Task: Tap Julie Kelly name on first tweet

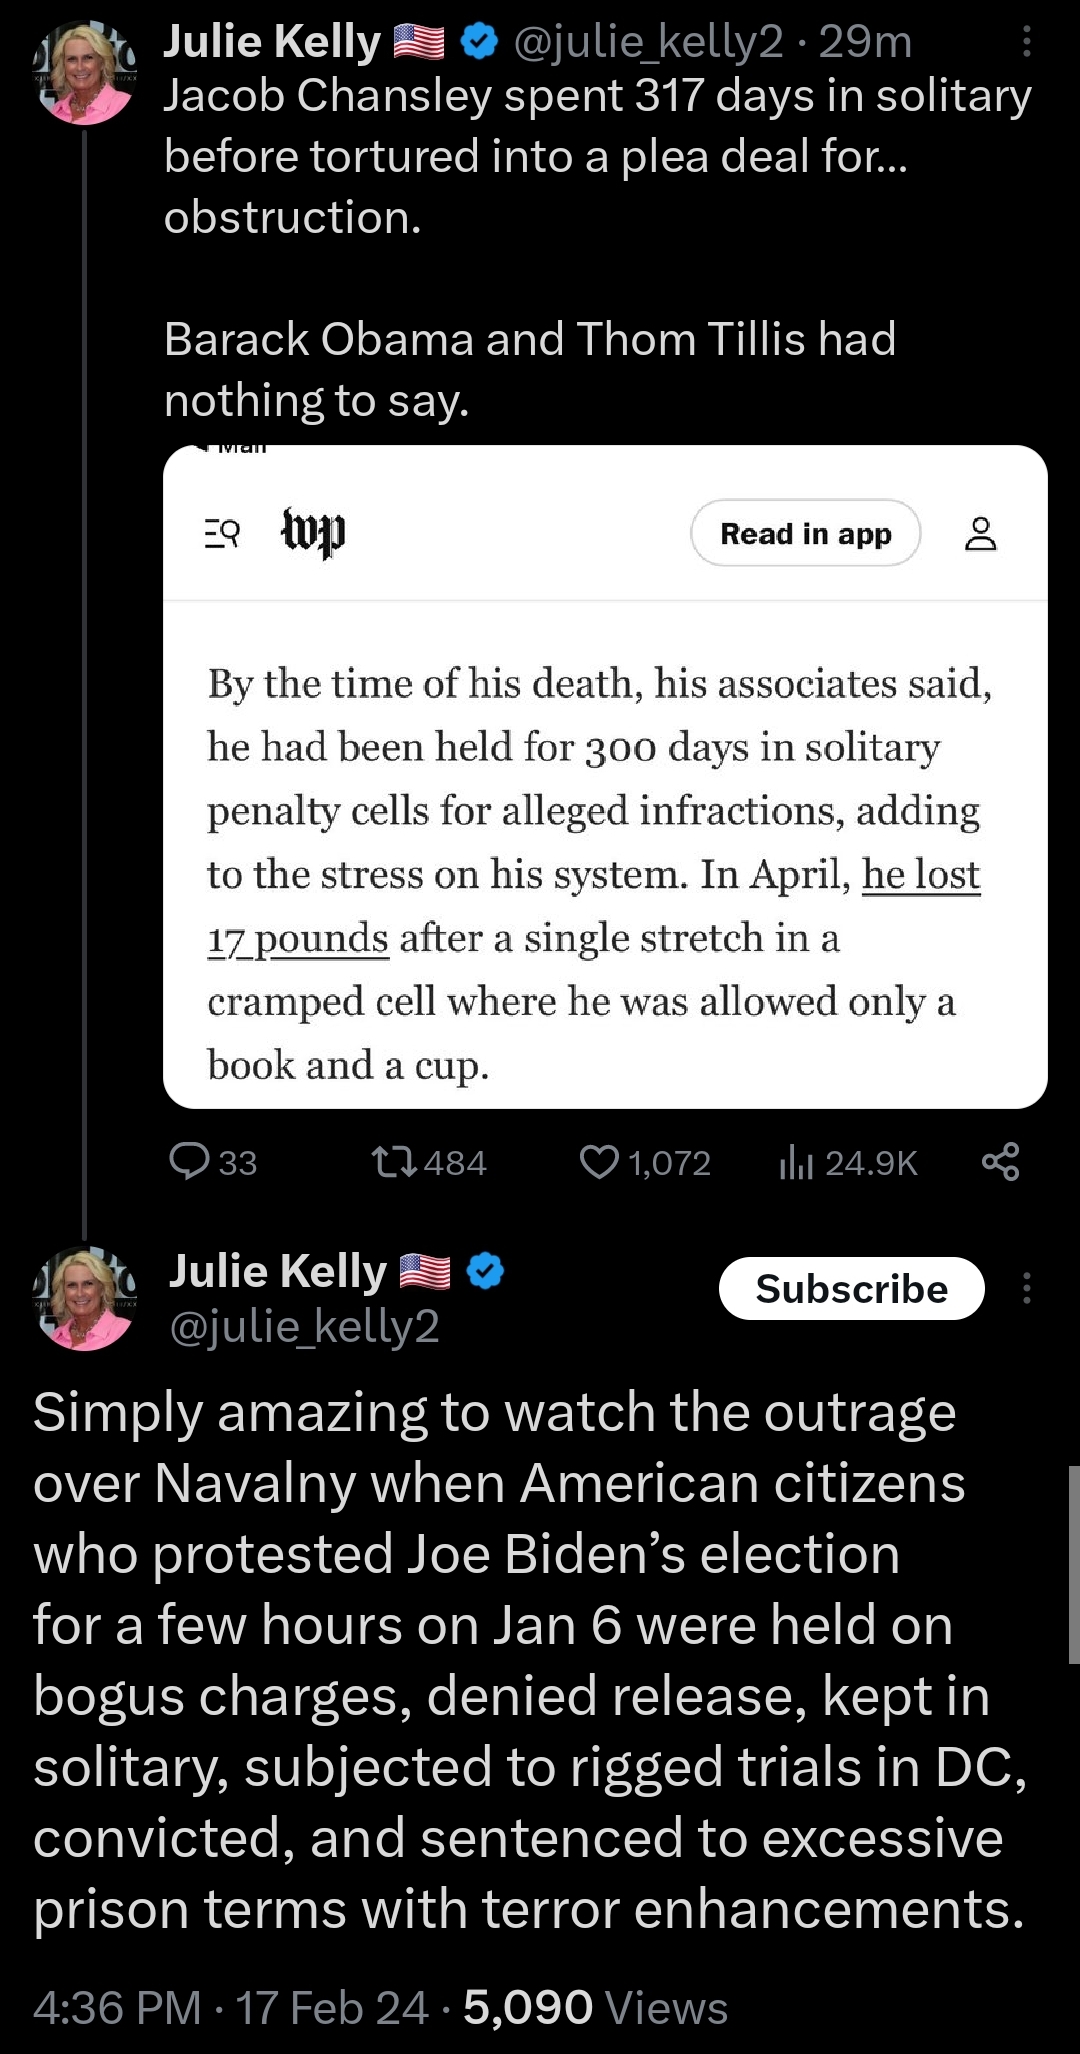Action: coord(272,42)
